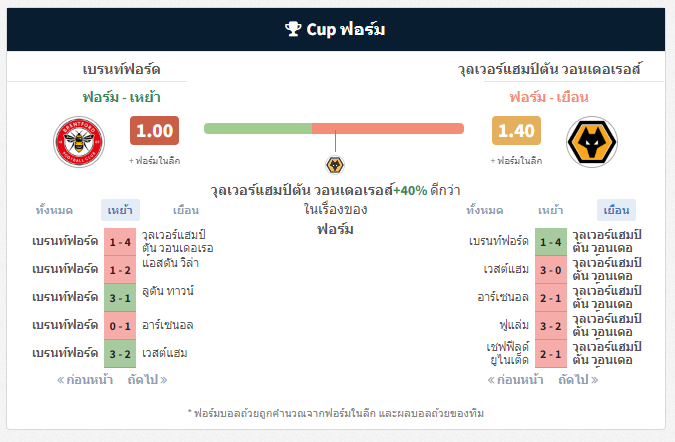This screenshot has width=675, height=442.
Task: Select Brentford's เยือน (away) tab
Action: coord(186,210)
